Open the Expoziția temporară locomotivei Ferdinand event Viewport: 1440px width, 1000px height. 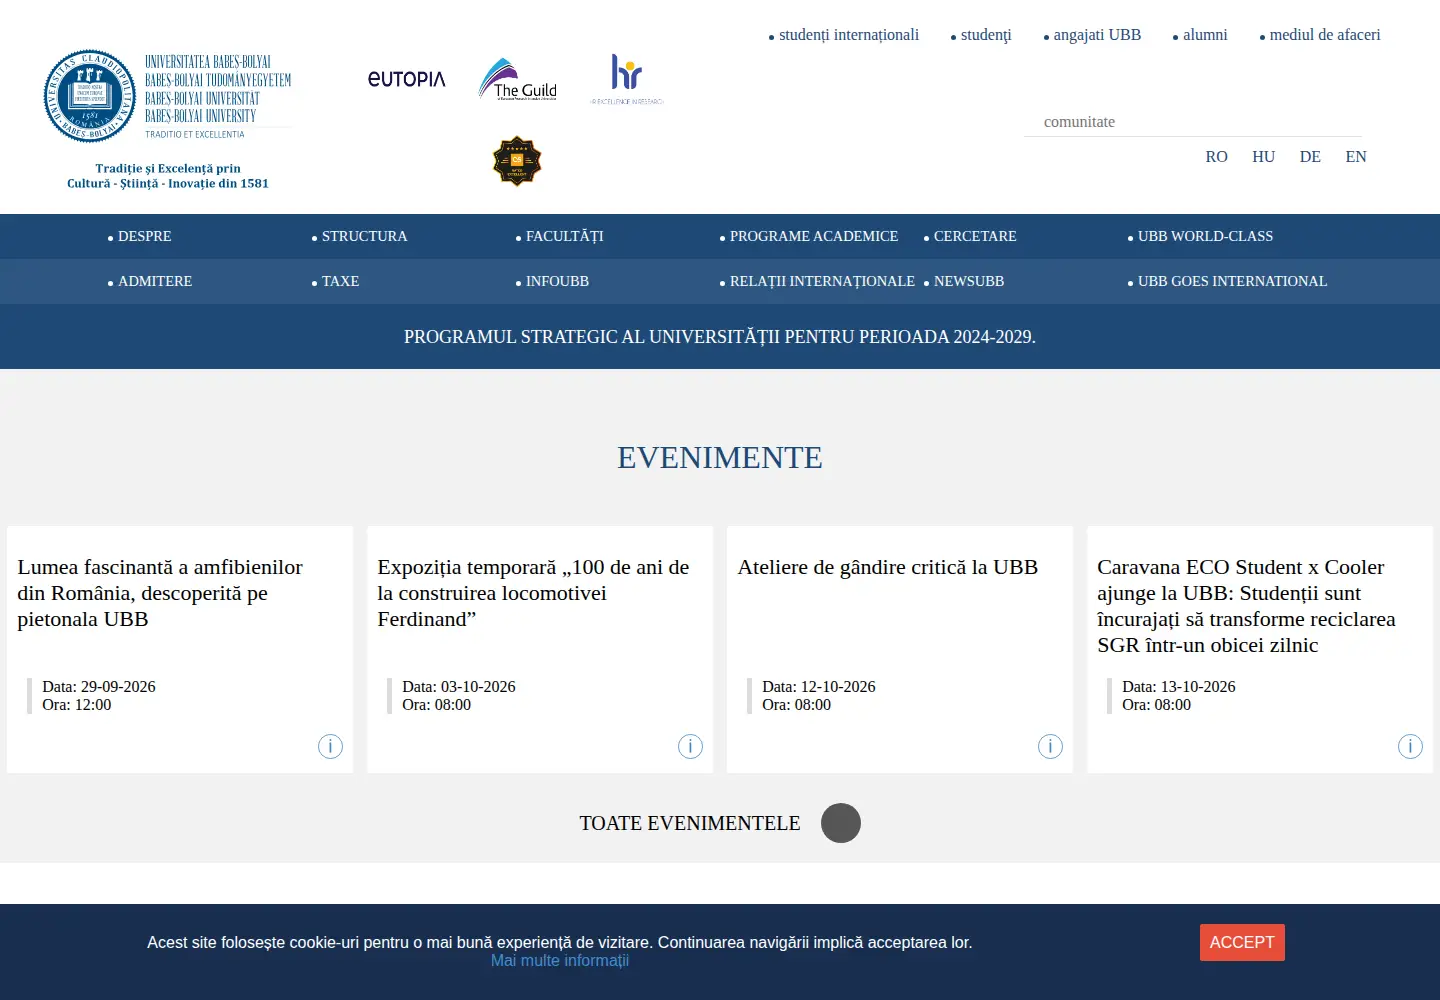533,593
